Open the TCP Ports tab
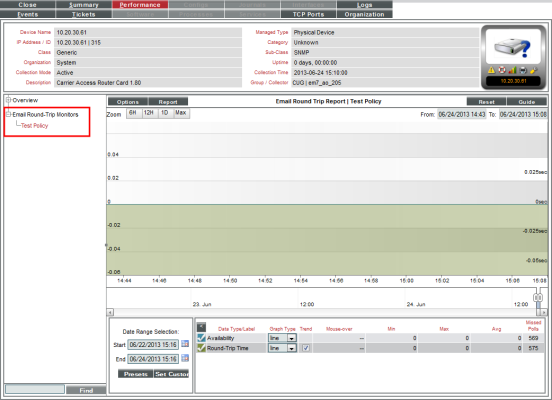The height and width of the screenshot is (400, 552). click(x=308, y=14)
